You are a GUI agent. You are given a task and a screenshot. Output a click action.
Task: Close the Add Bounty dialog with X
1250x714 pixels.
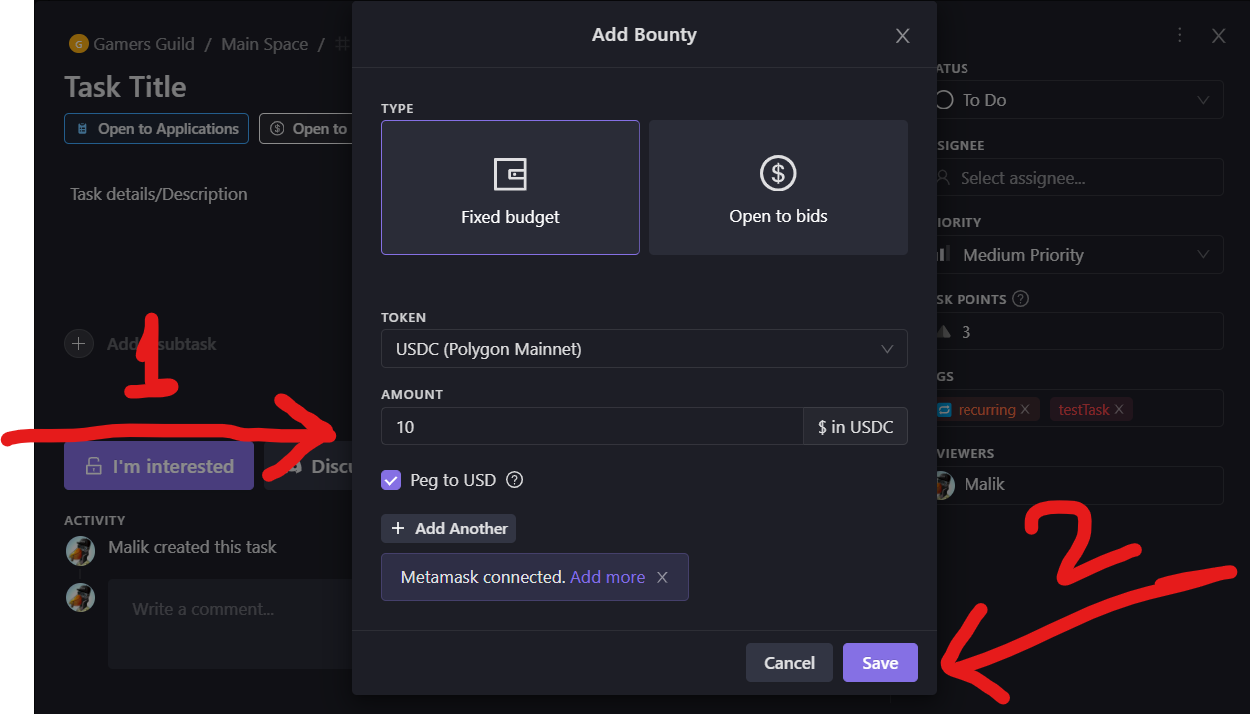pyautogui.click(x=902, y=36)
